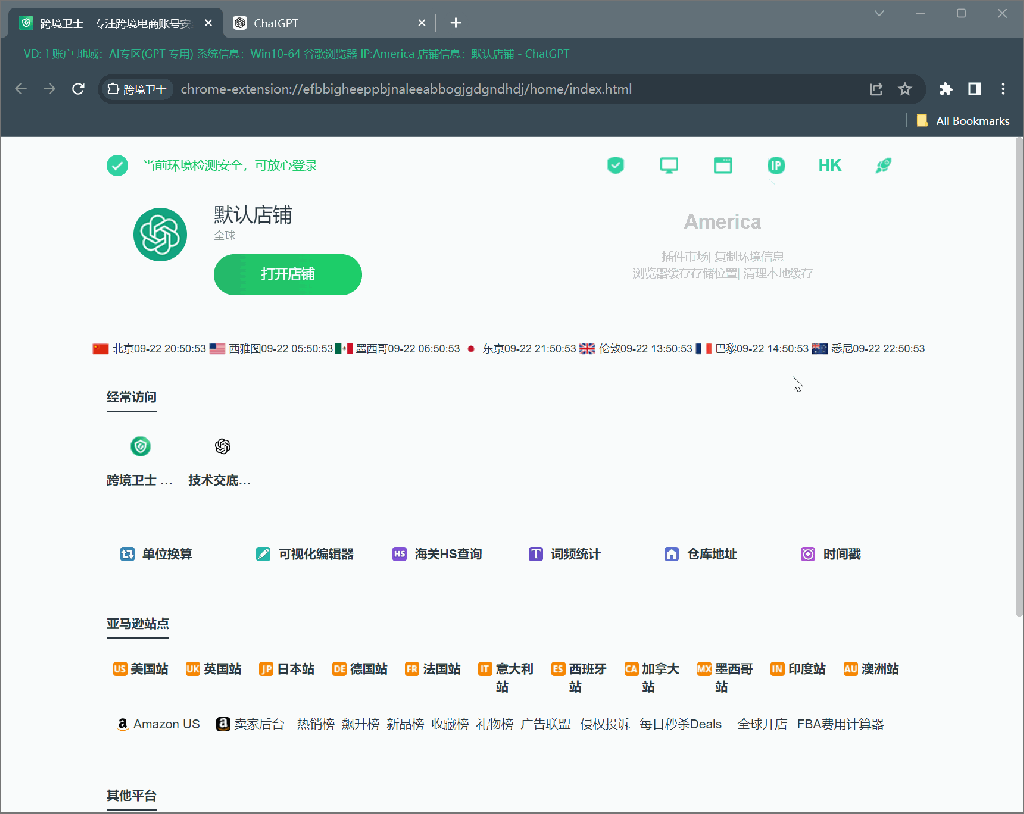Screen dimensions: 1024x814
Task: Click the monitor icon in header
Action: (669, 166)
